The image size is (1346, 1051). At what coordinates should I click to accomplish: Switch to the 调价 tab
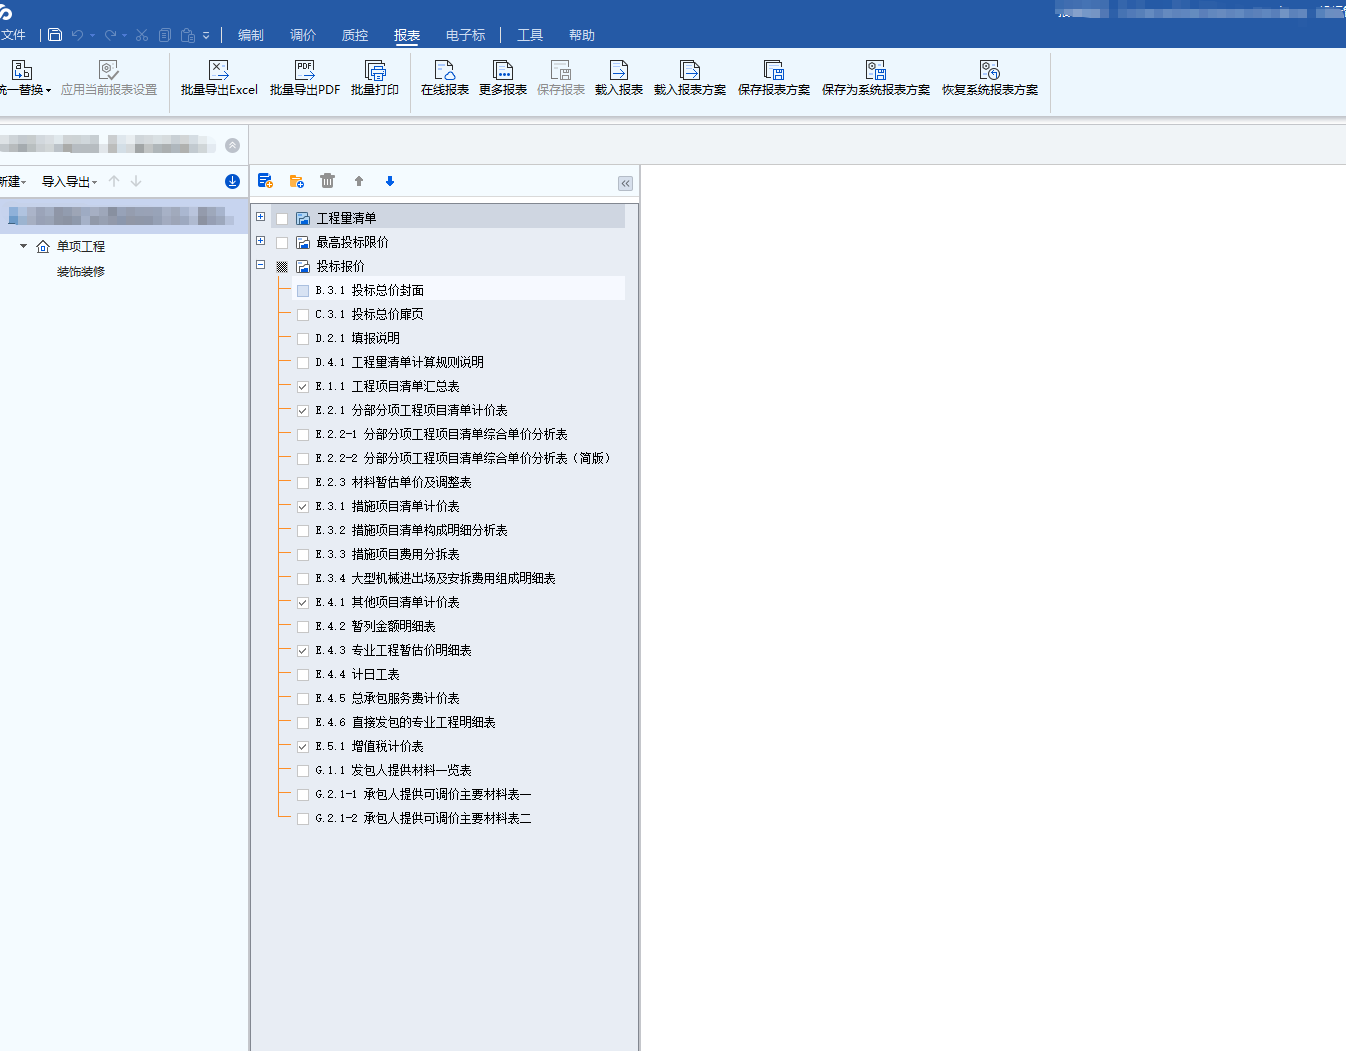303,35
